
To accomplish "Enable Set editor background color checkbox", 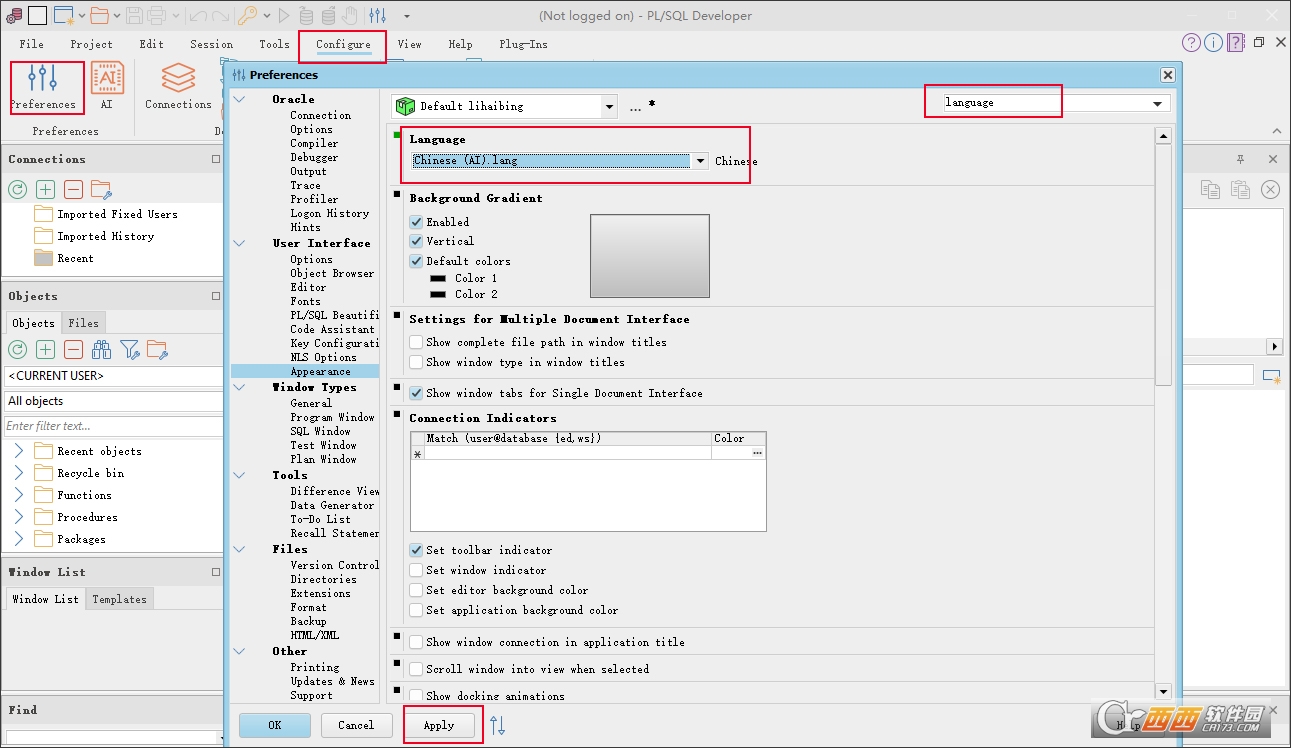I will [x=416, y=590].
